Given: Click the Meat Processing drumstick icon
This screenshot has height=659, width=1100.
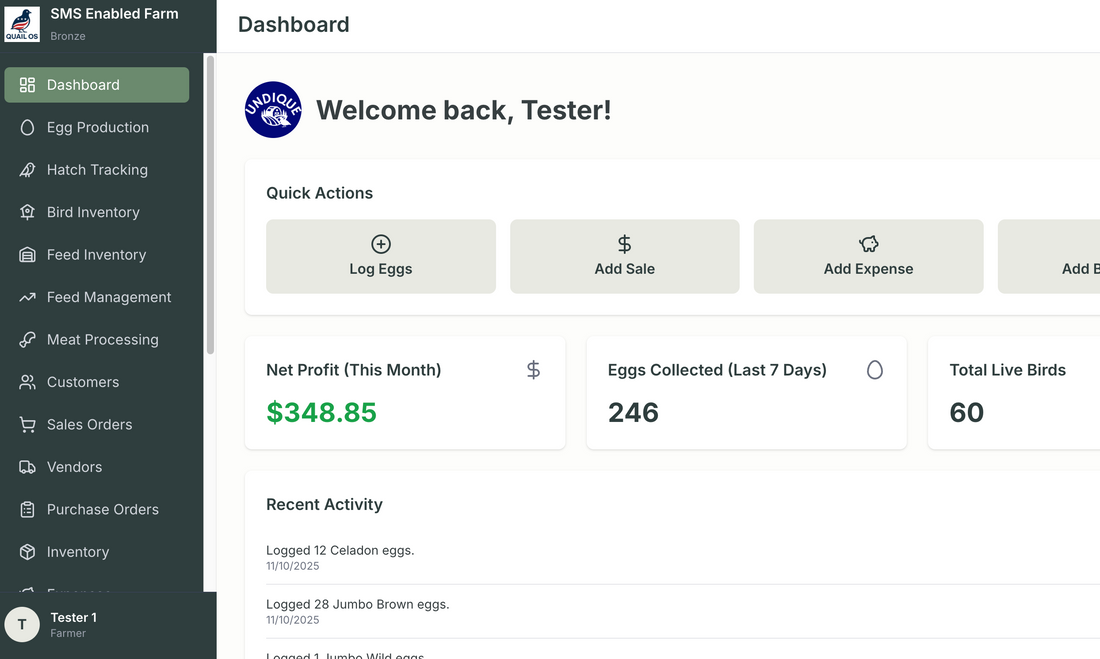Looking at the screenshot, I should pyautogui.click(x=28, y=340).
